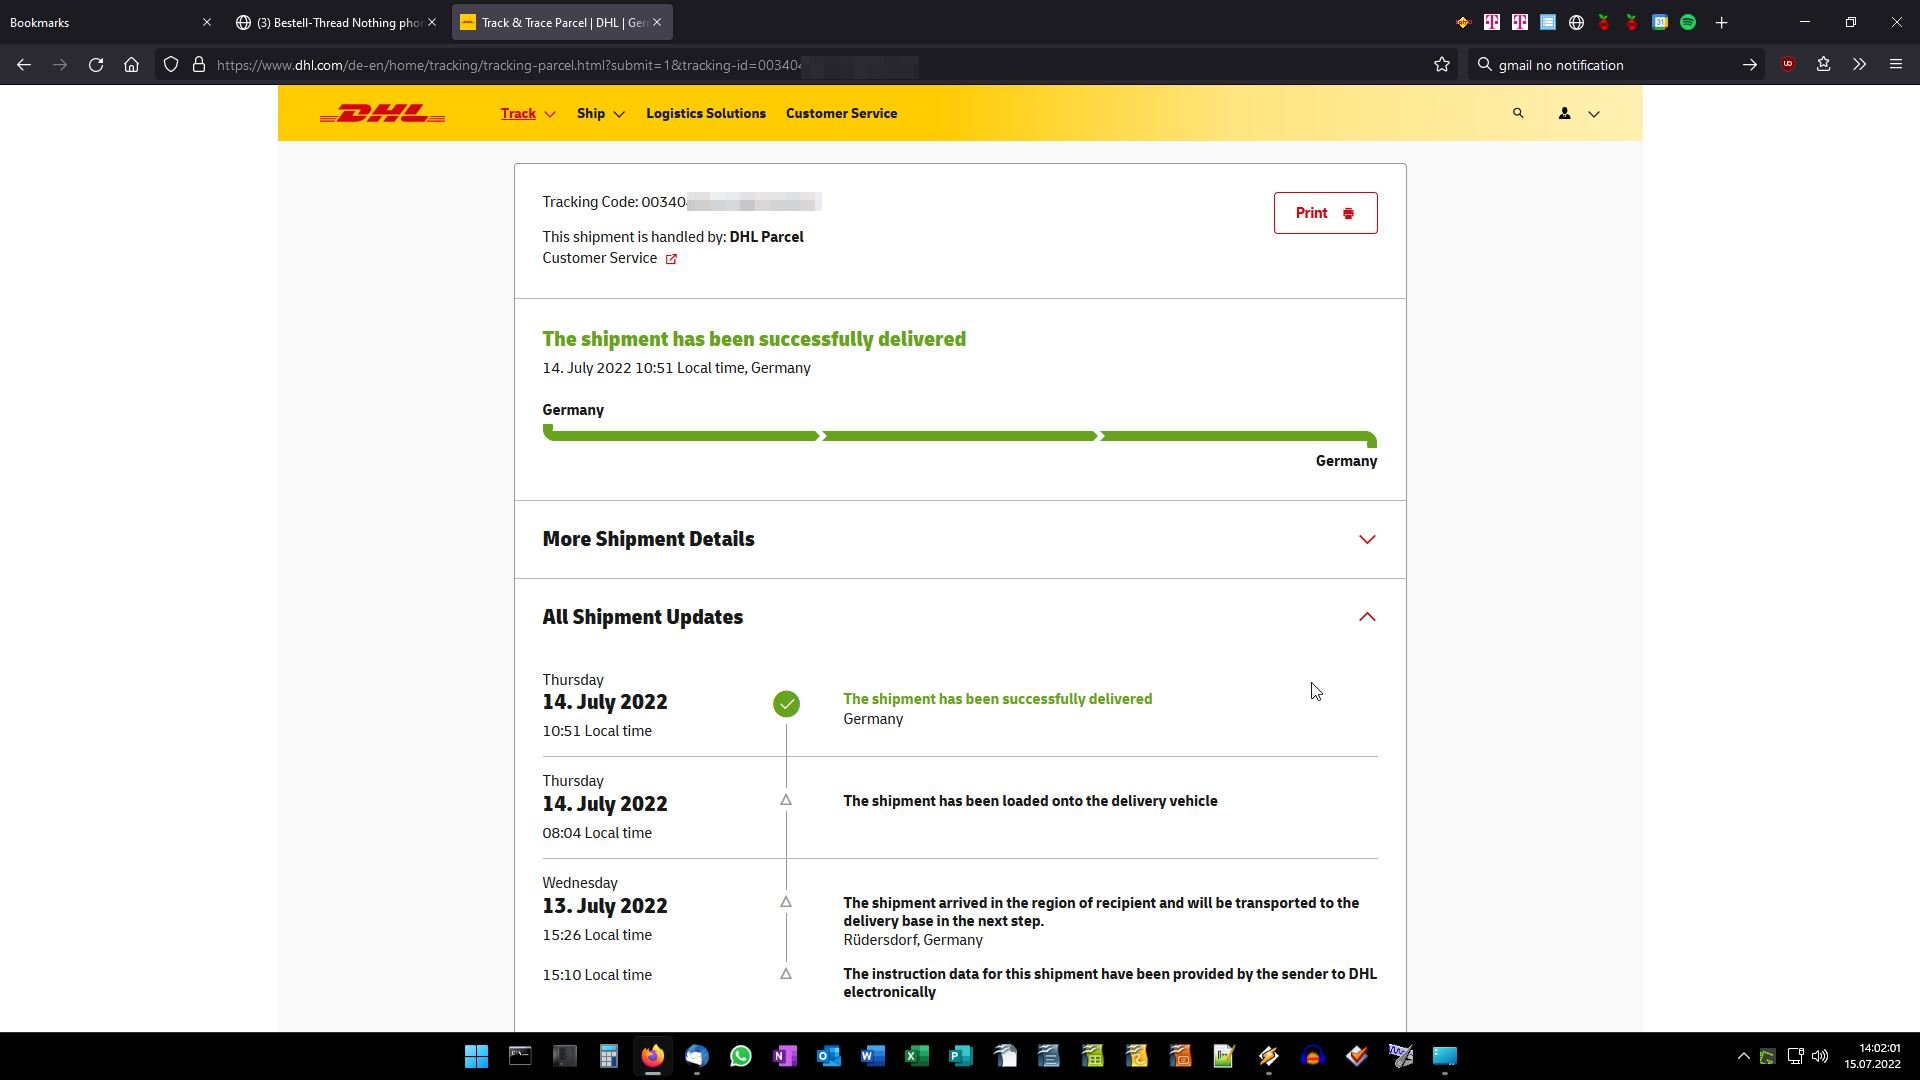Screen dimensions: 1920x1080
Task: Open the DHL site search icon
Action: [x=1517, y=114]
